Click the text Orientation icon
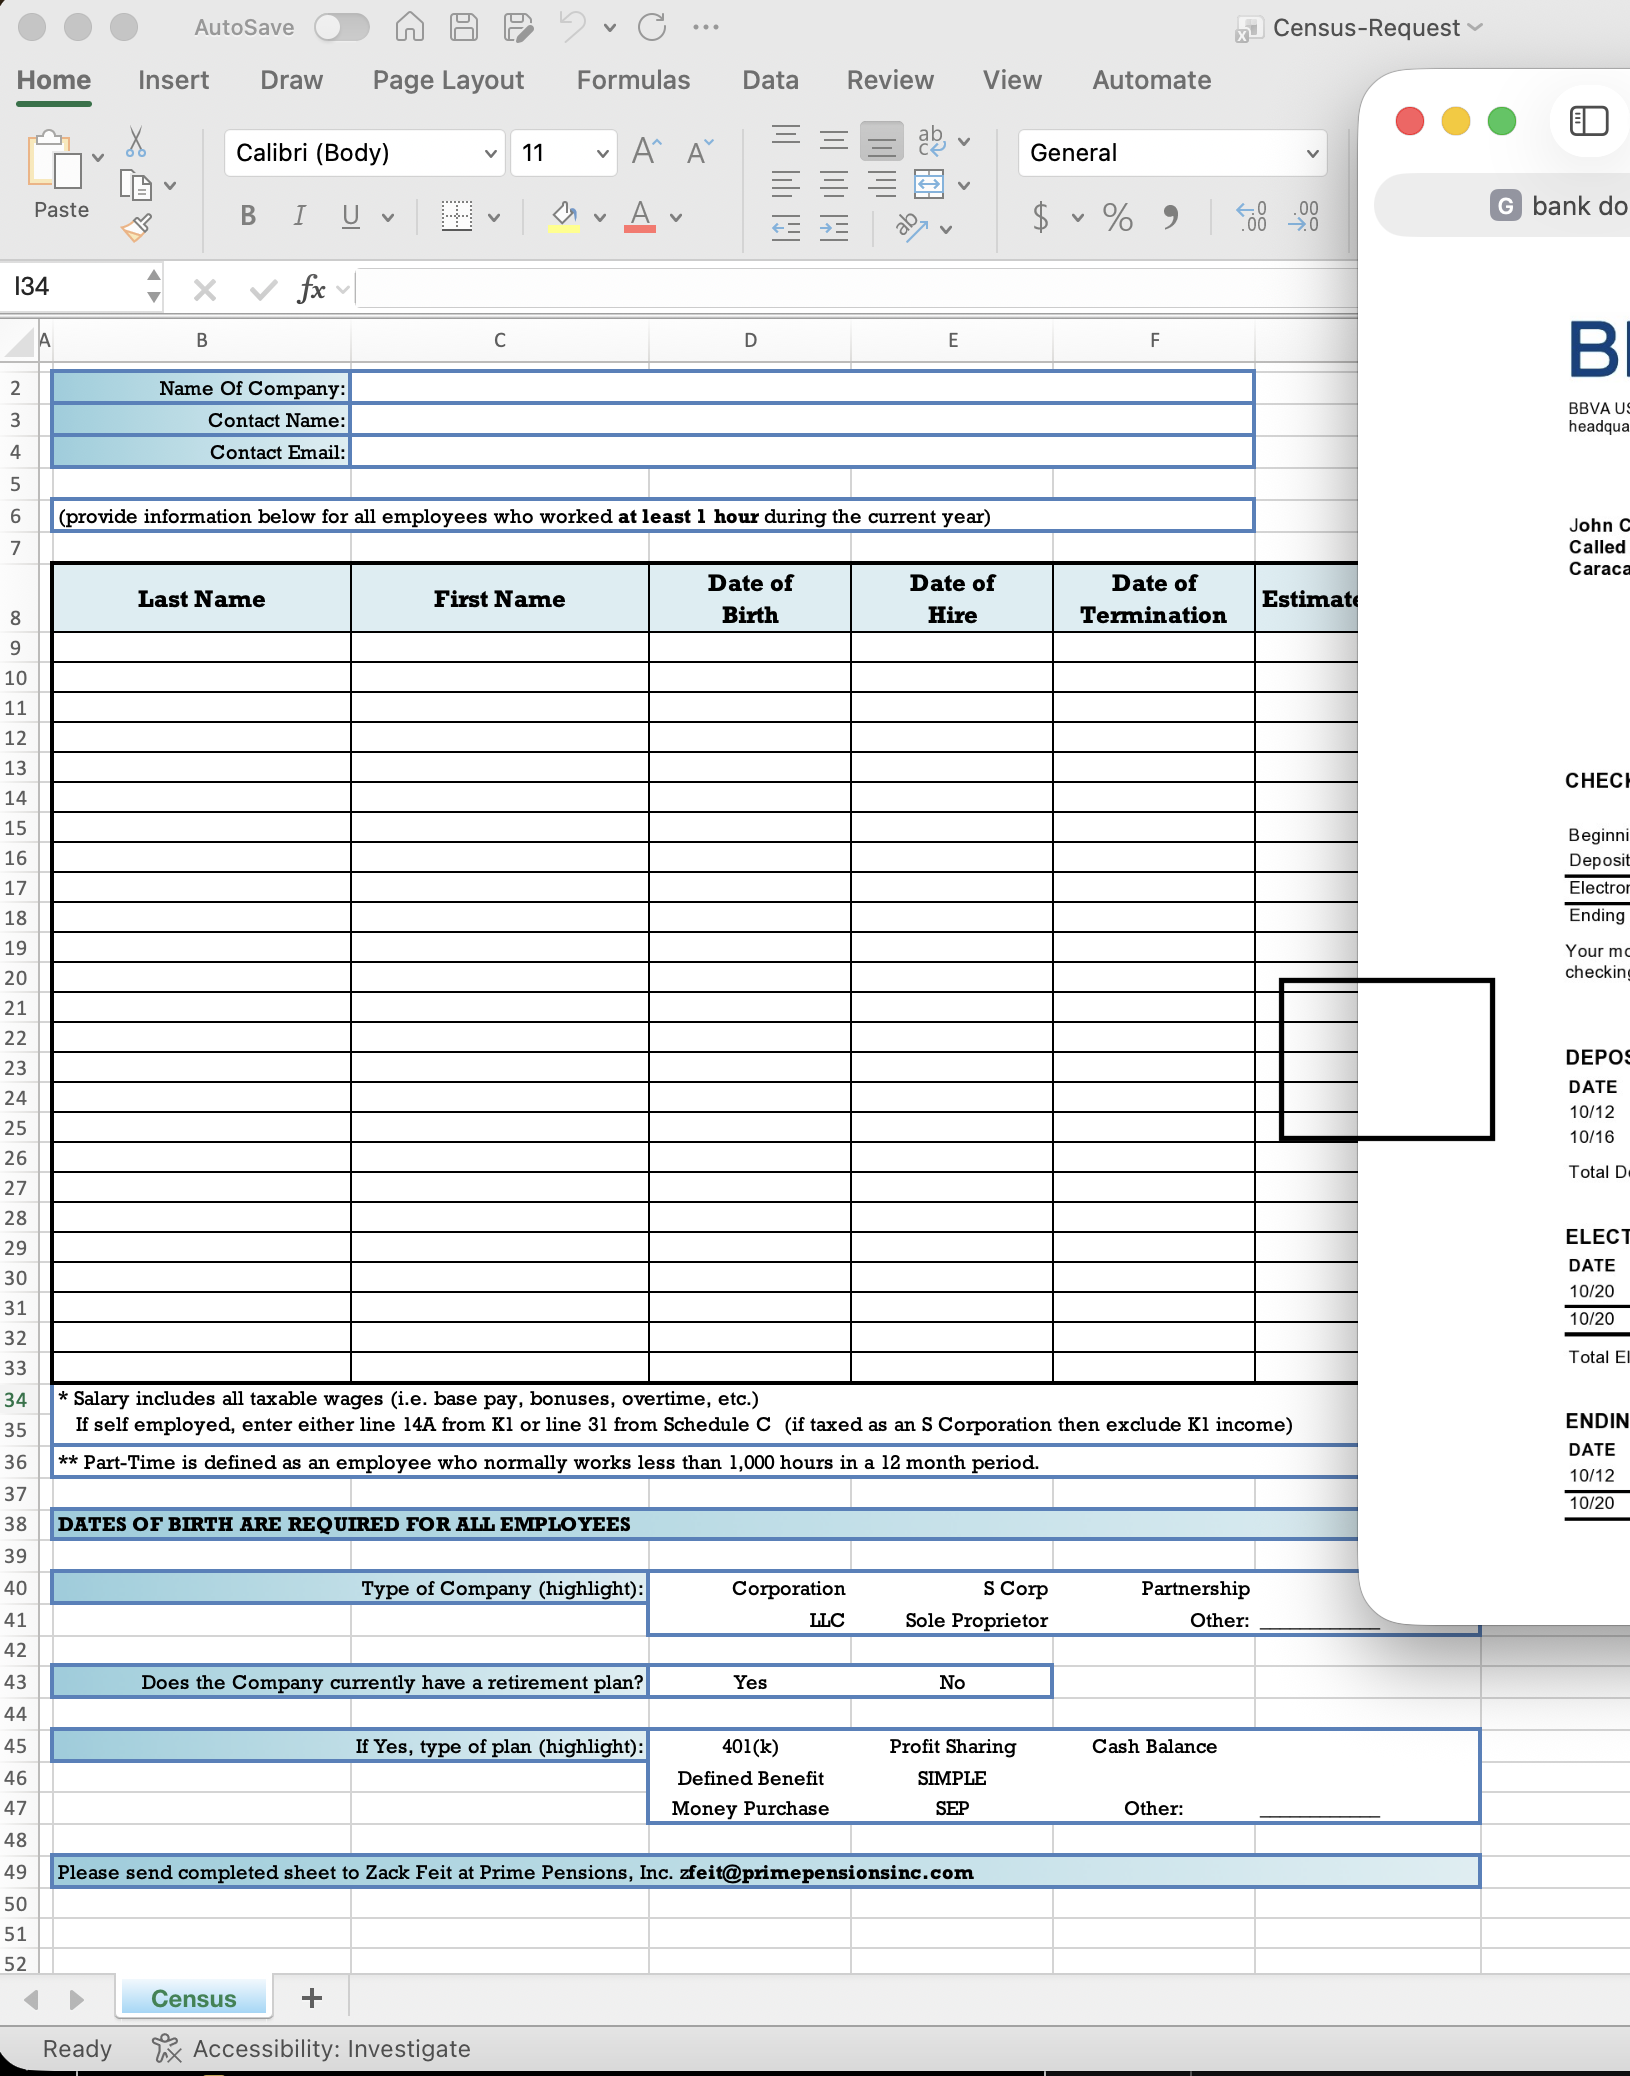 (911, 228)
